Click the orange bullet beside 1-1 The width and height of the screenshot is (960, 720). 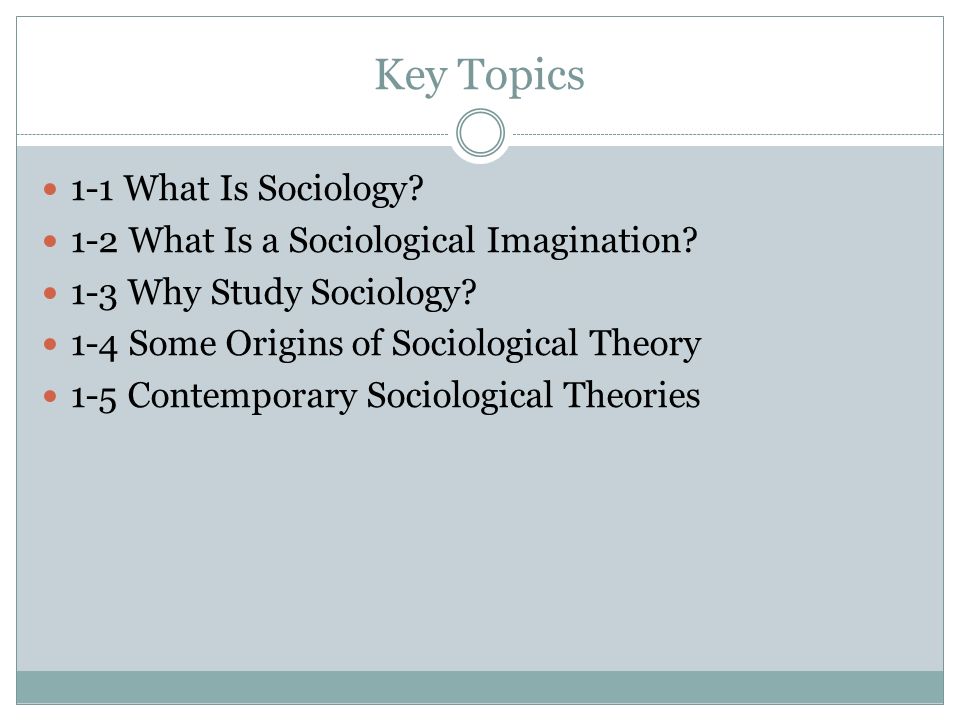(50, 189)
